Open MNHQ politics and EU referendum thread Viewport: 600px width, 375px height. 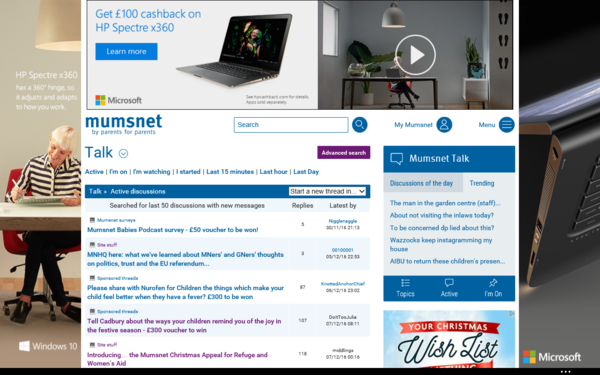pyautogui.click(x=186, y=259)
